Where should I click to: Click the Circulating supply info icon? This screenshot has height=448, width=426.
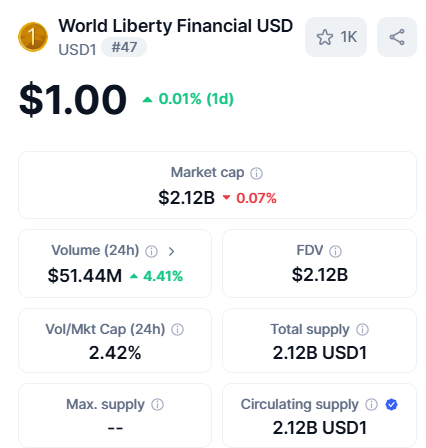click(x=371, y=405)
